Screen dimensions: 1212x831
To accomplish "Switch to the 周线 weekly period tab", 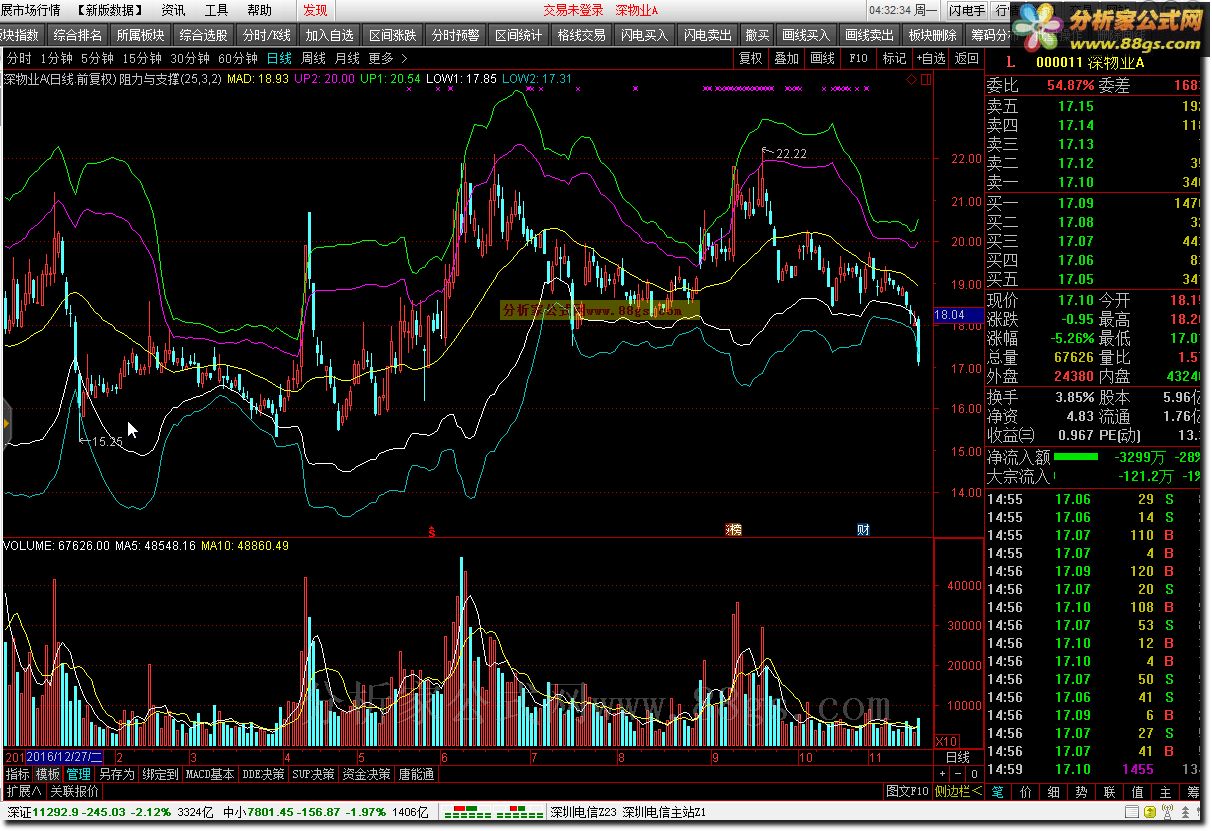I will 313,58.
